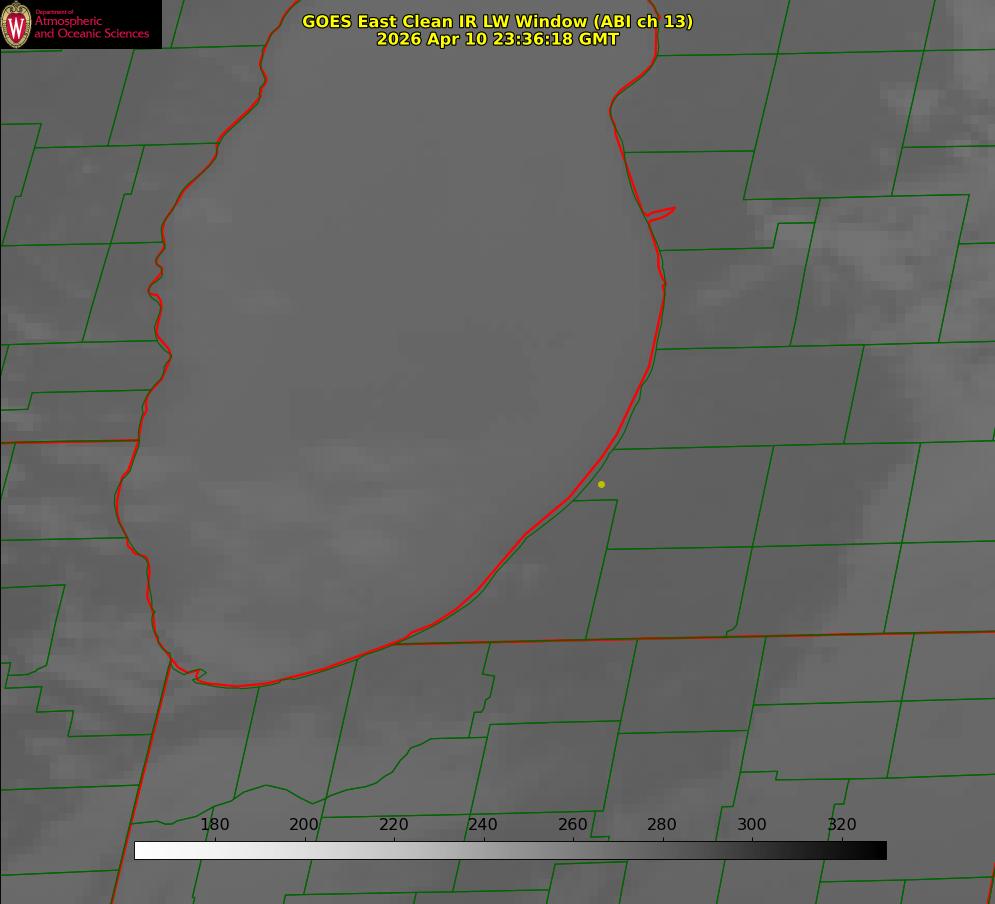
Task: Select the GOES East Clean IR title text
Action: coord(498,21)
